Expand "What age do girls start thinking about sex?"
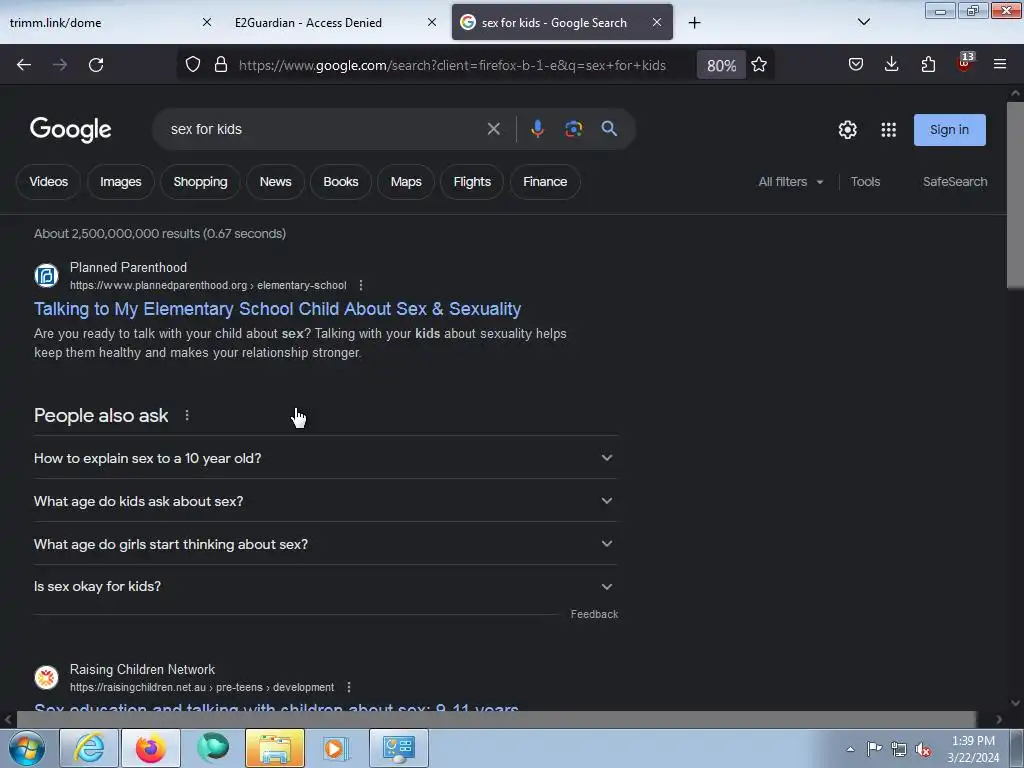The height and width of the screenshot is (768, 1024). click(x=325, y=544)
